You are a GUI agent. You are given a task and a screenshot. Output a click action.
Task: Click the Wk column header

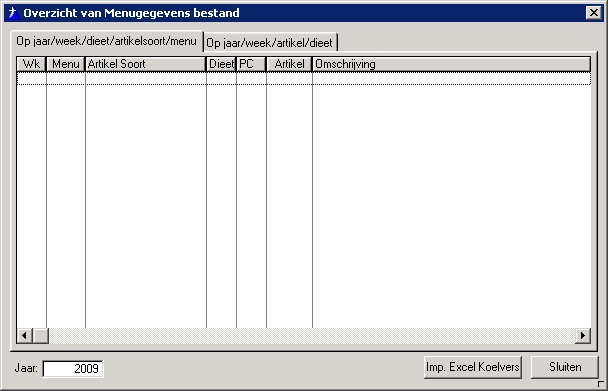[x=31, y=64]
